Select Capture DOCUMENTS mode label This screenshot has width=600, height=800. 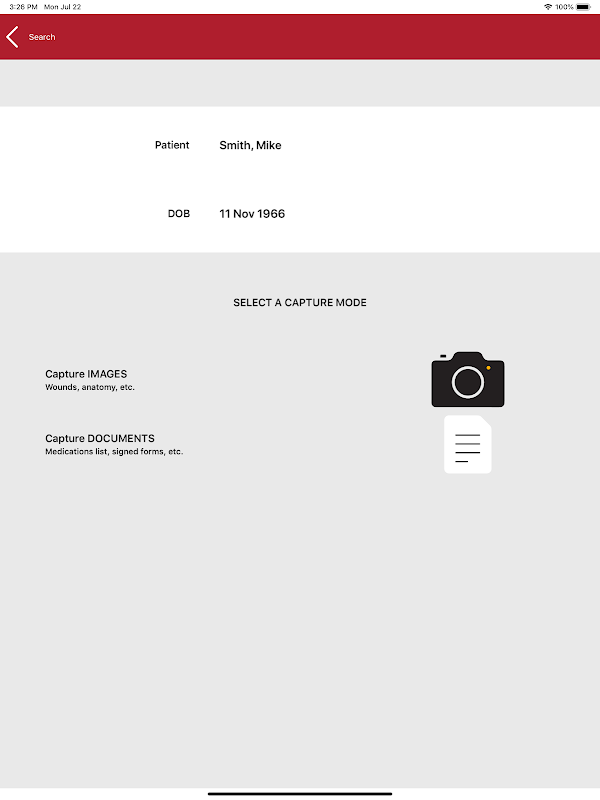[100, 438]
